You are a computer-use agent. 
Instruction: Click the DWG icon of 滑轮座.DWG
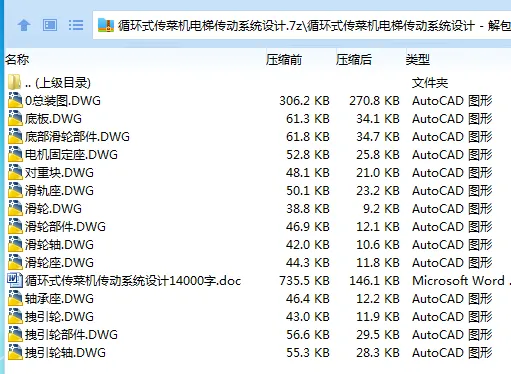15,263
